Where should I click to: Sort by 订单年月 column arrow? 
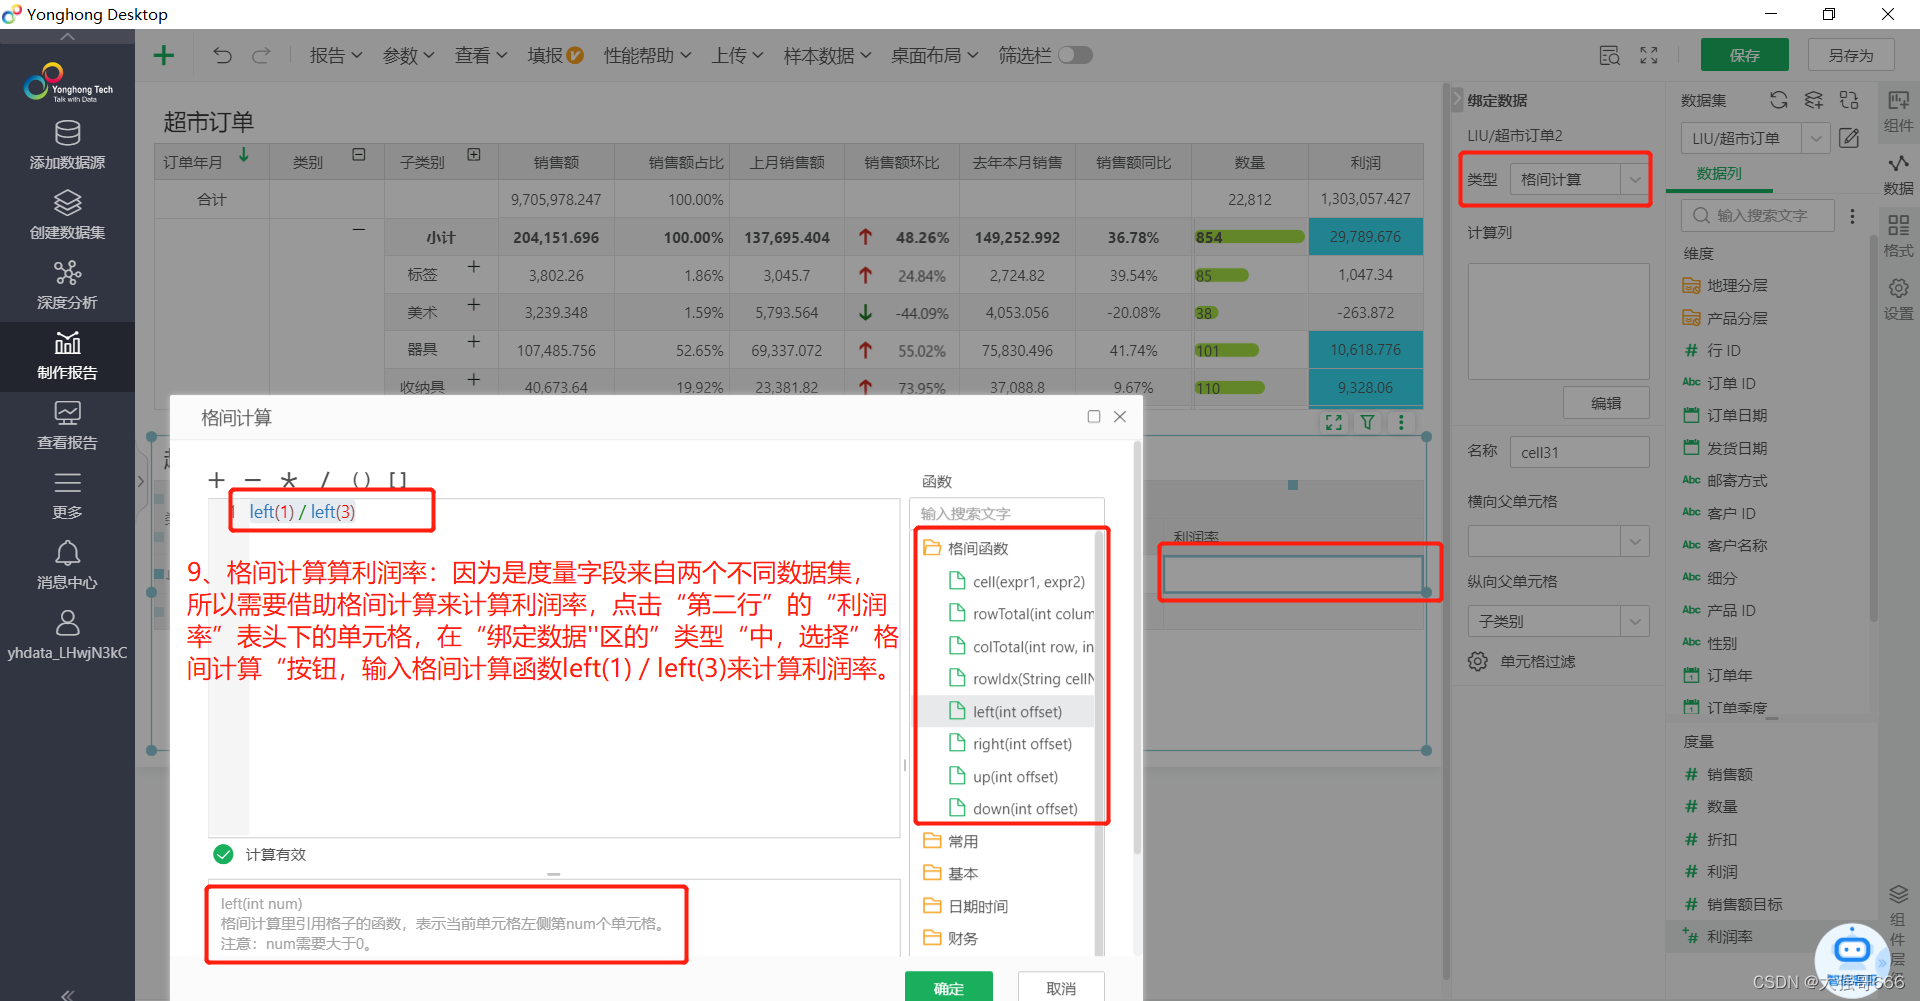coord(244,155)
